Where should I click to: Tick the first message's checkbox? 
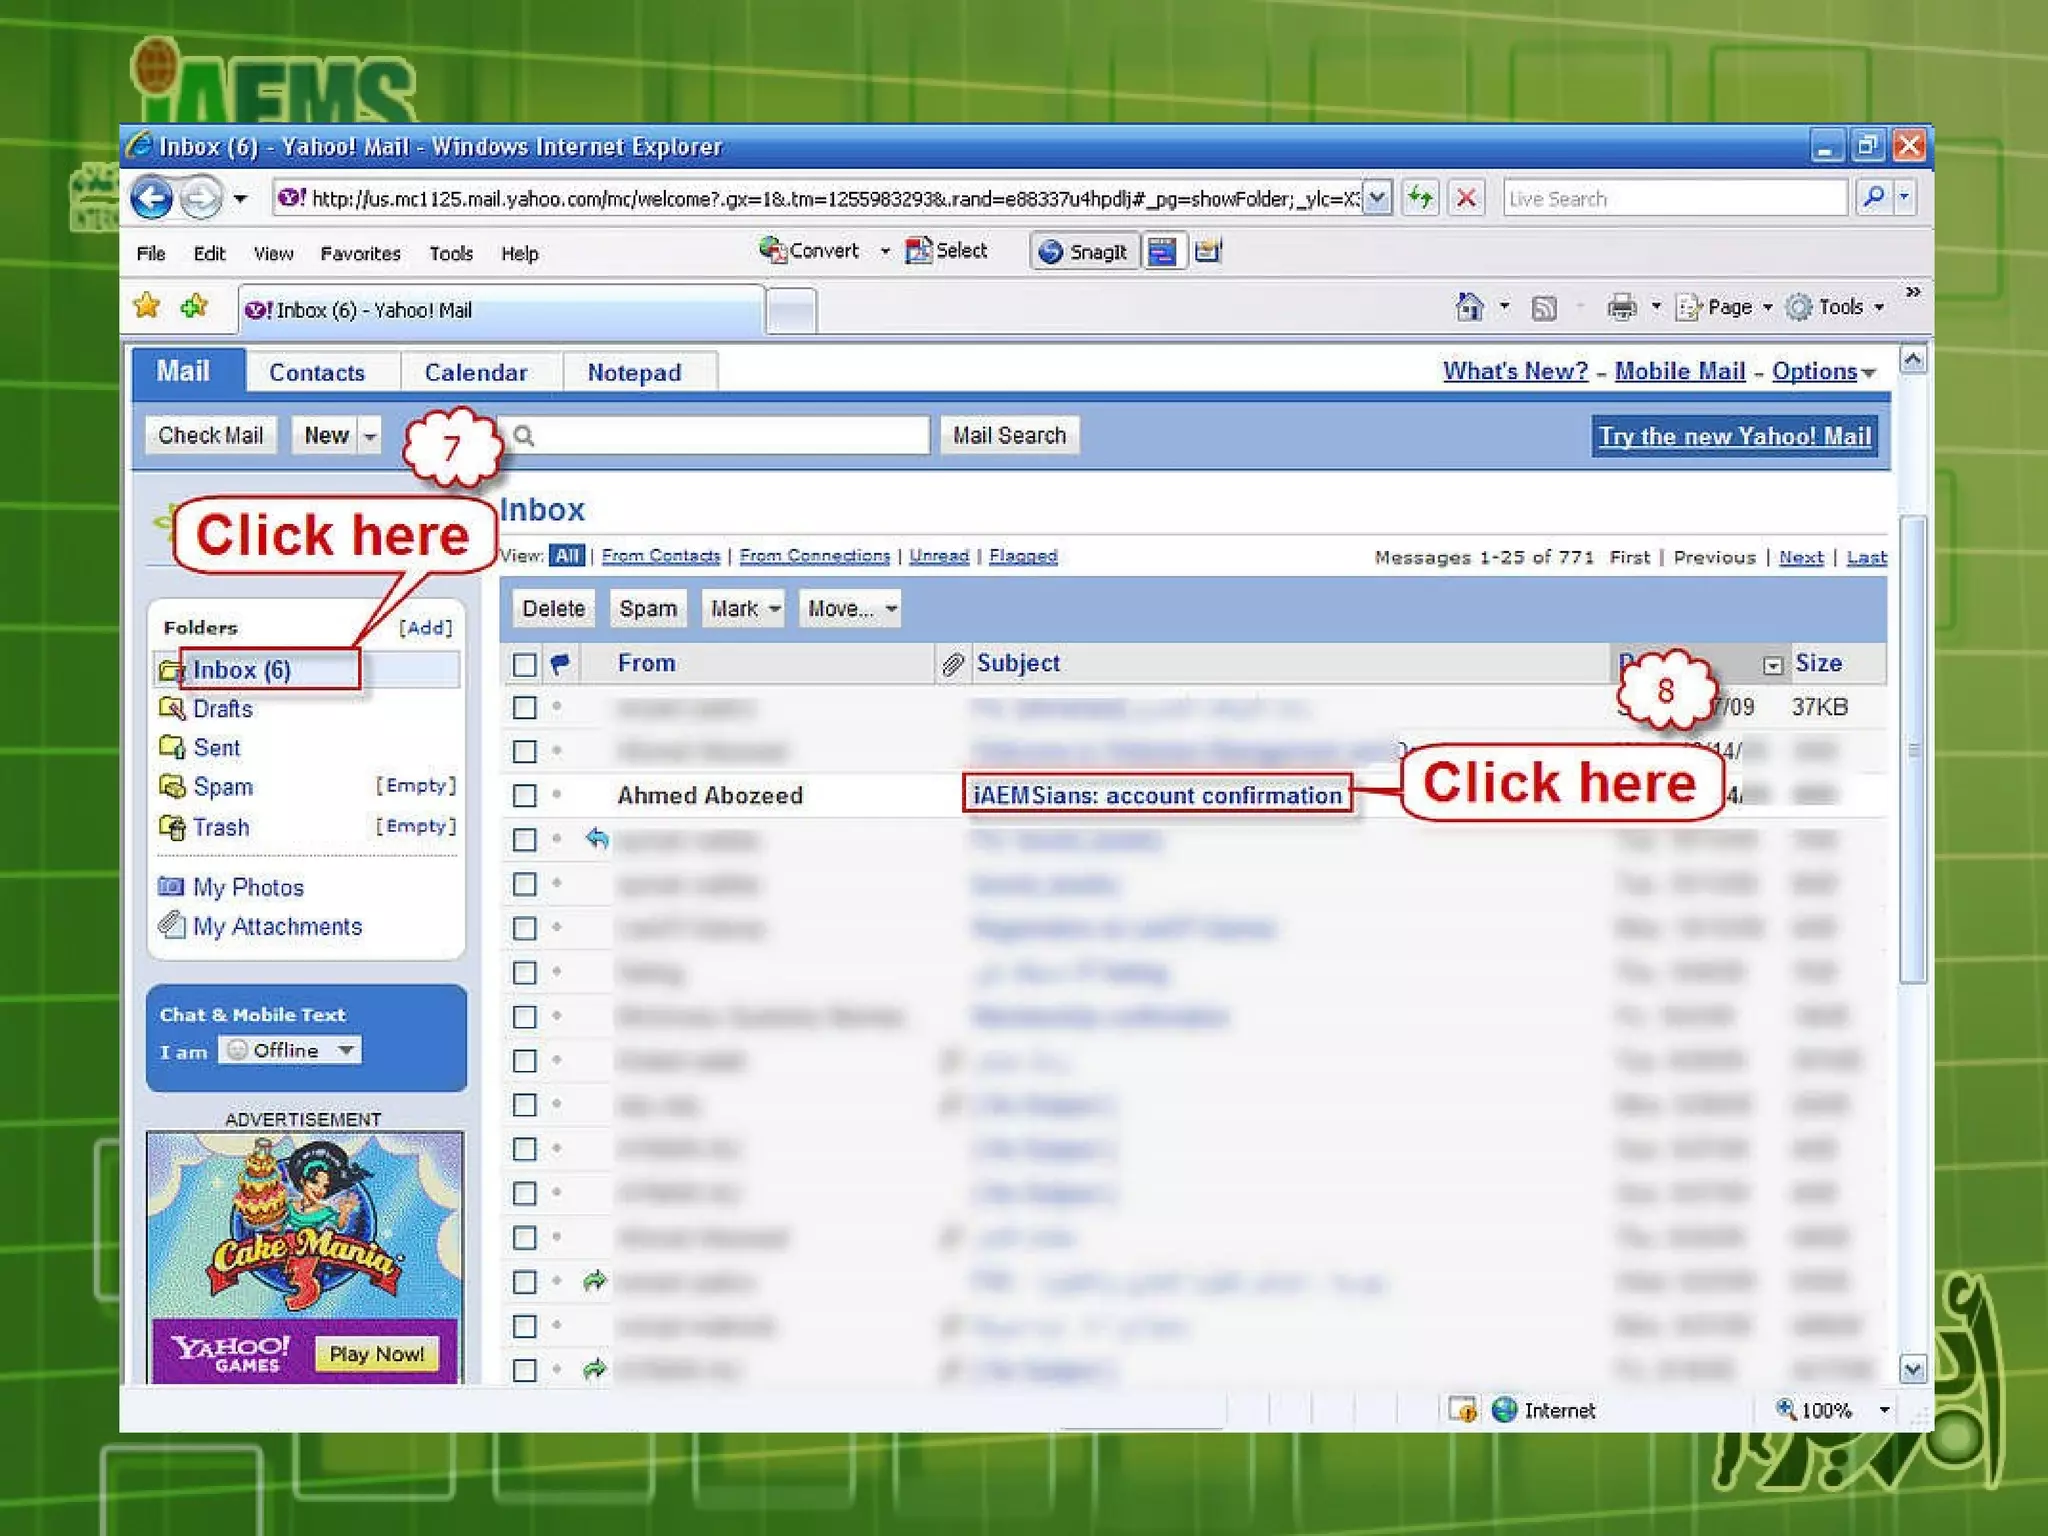click(524, 708)
